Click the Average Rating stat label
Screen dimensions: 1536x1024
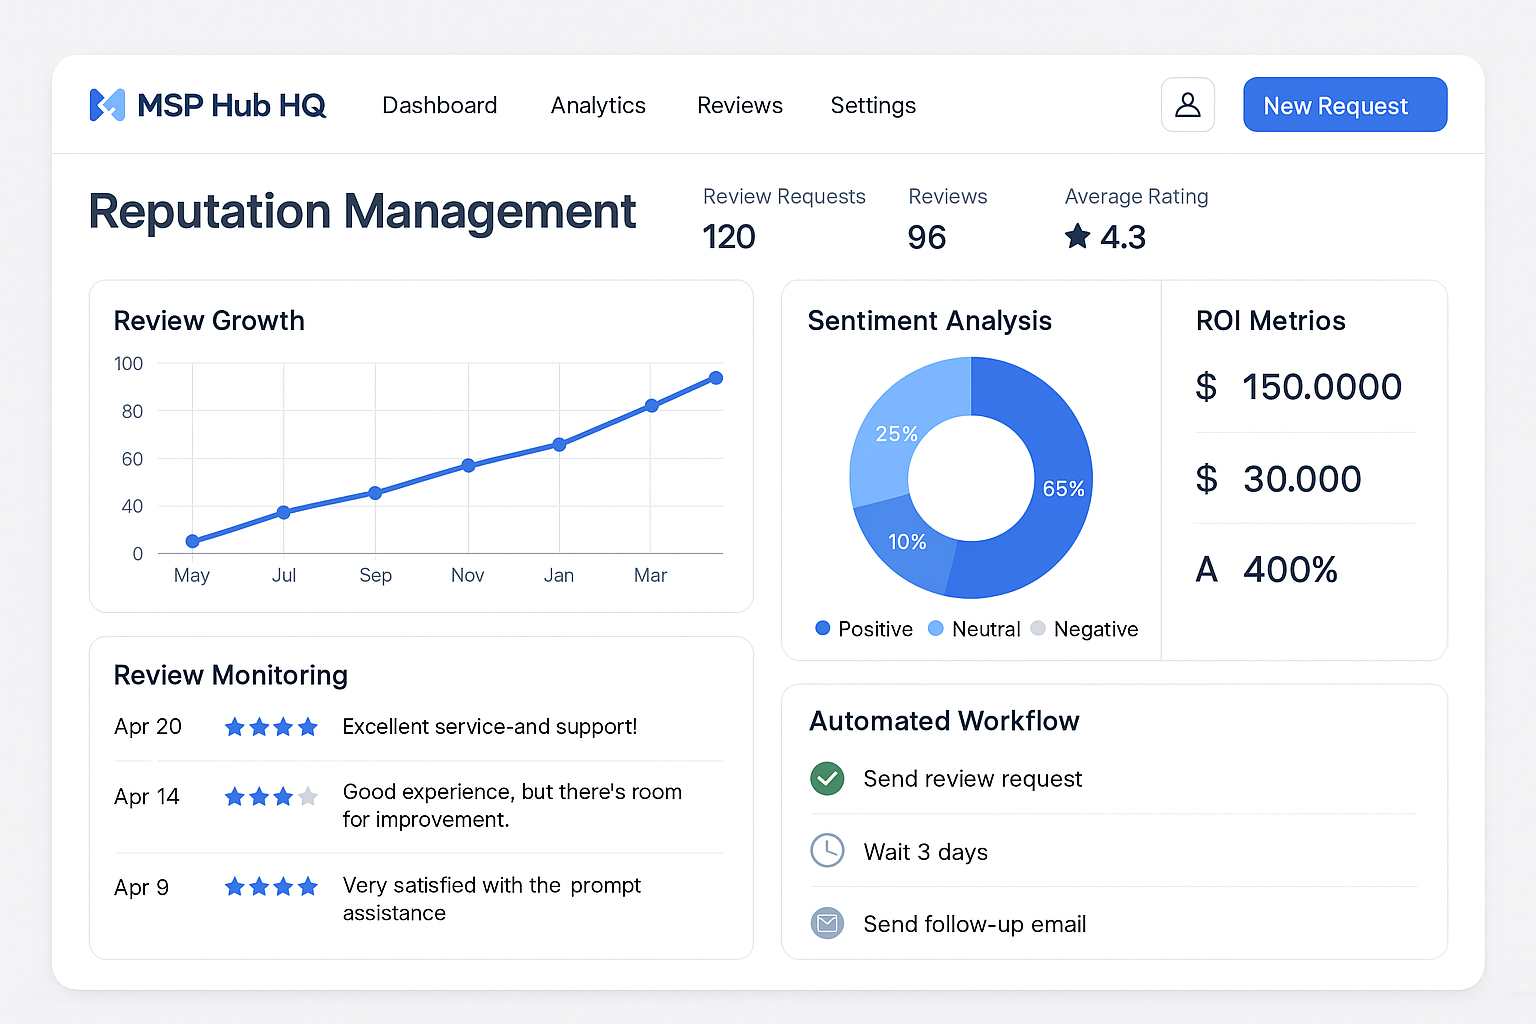click(x=1137, y=197)
